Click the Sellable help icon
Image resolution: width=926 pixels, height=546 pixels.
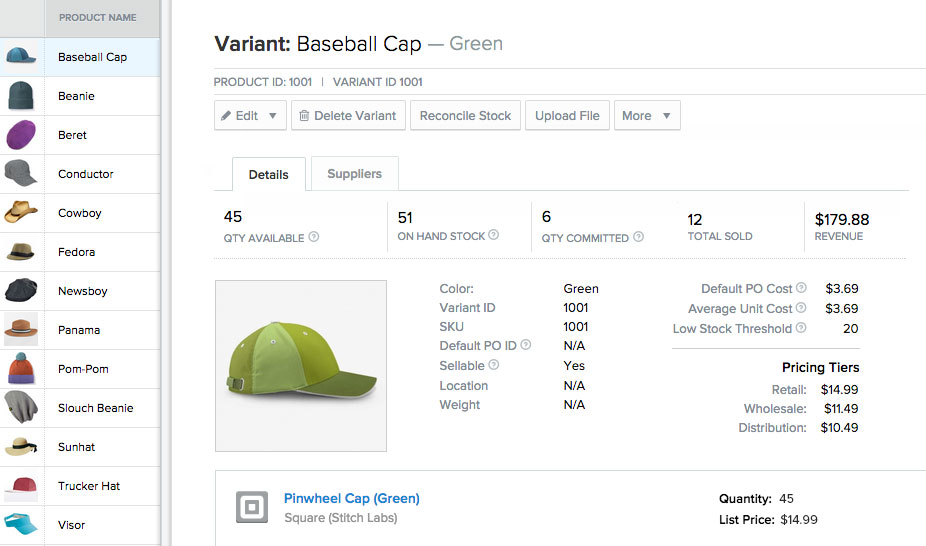(x=494, y=366)
